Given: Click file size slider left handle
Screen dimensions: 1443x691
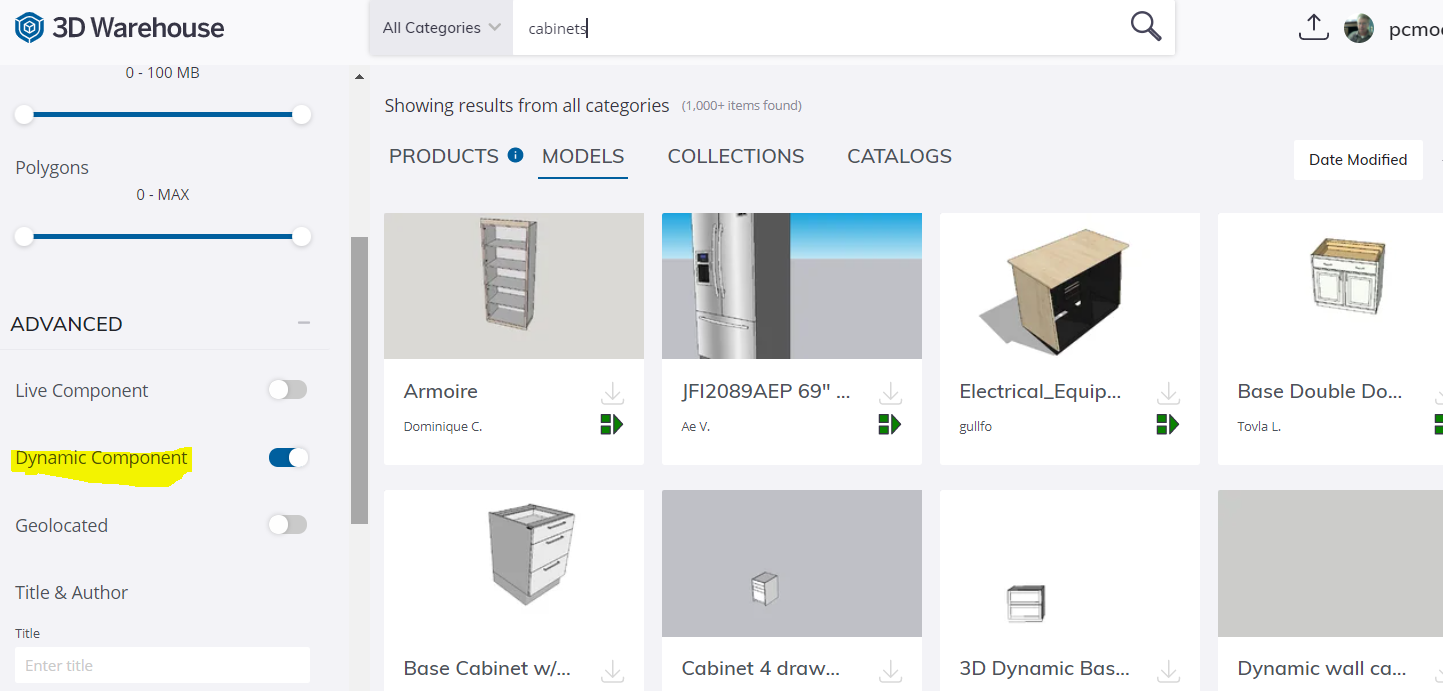Looking at the screenshot, I should click(24, 115).
